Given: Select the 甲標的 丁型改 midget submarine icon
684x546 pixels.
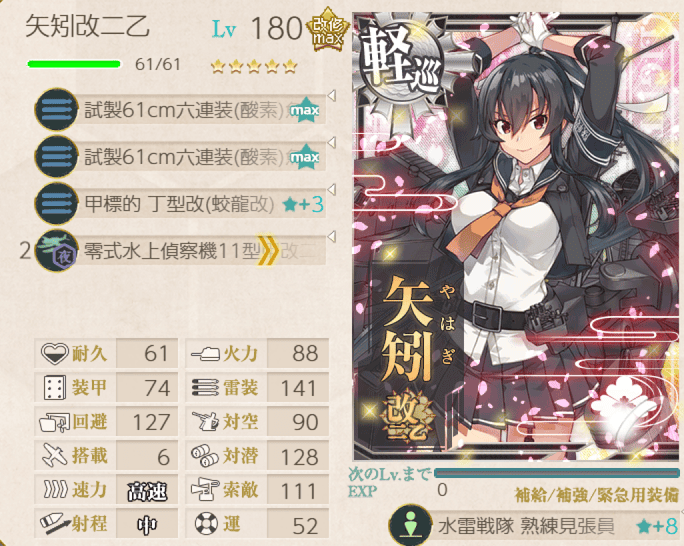Looking at the screenshot, I should pyautogui.click(x=56, y=203).
